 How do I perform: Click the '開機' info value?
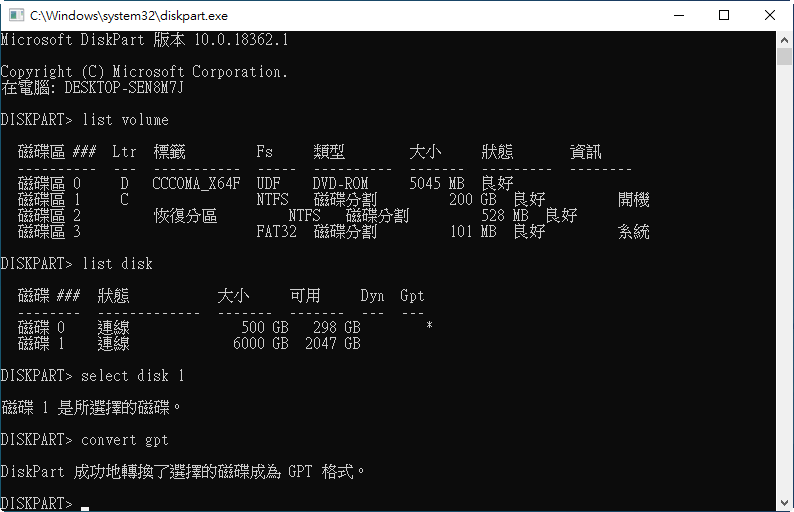(633, 200)
